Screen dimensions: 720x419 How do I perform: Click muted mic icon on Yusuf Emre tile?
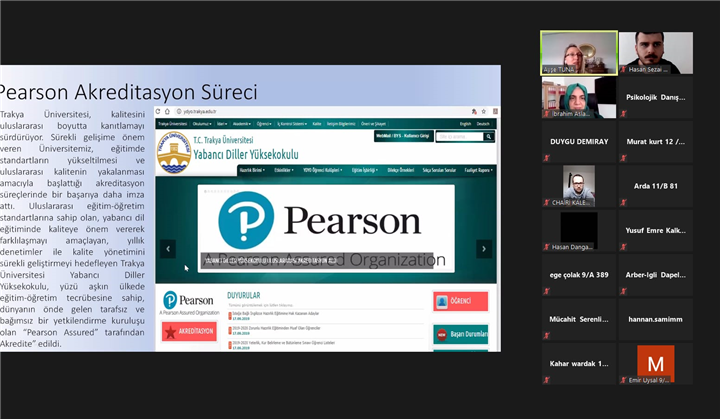click(x=623, y=247)
